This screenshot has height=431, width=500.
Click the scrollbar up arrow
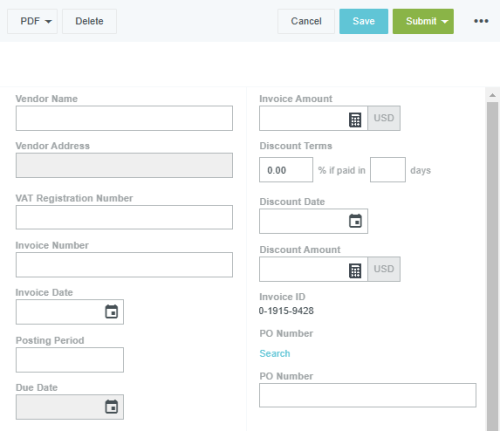pyautogui.click(x=492, y=95)
